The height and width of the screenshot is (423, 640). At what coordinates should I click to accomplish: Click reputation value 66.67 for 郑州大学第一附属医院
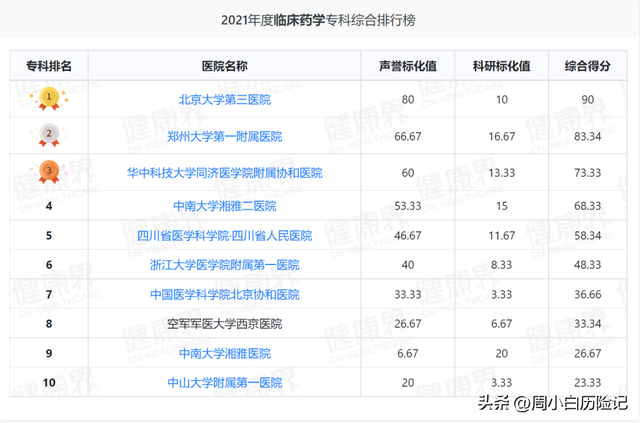tap(408, 136)
